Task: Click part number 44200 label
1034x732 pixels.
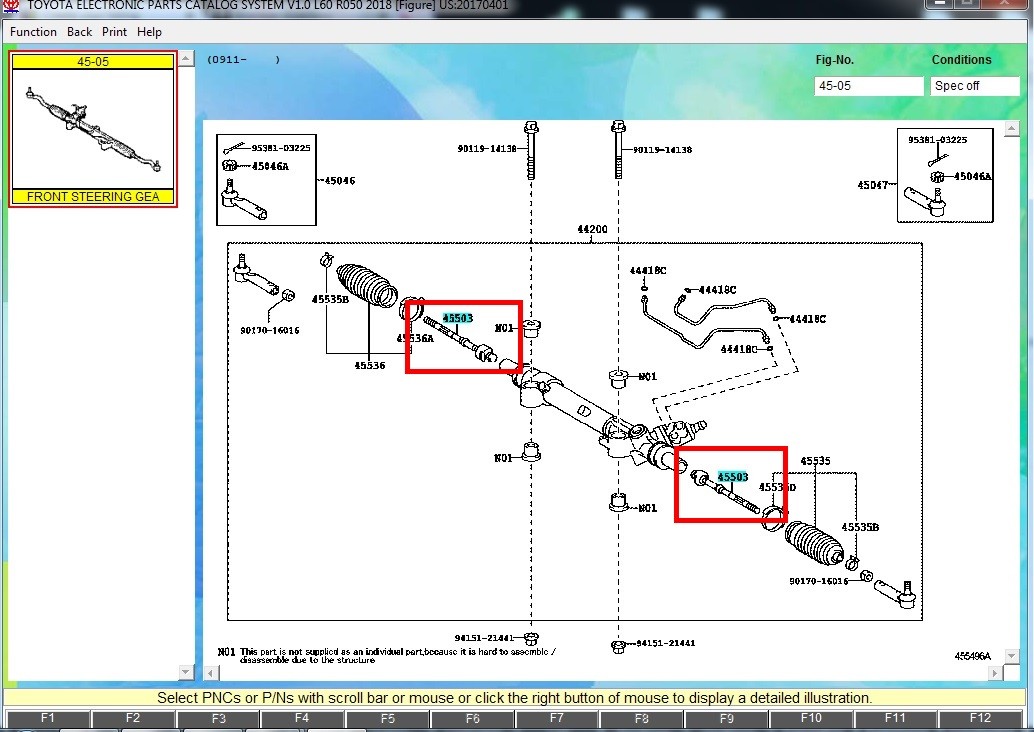Action: pyautogui.click(x=592, y=229)
